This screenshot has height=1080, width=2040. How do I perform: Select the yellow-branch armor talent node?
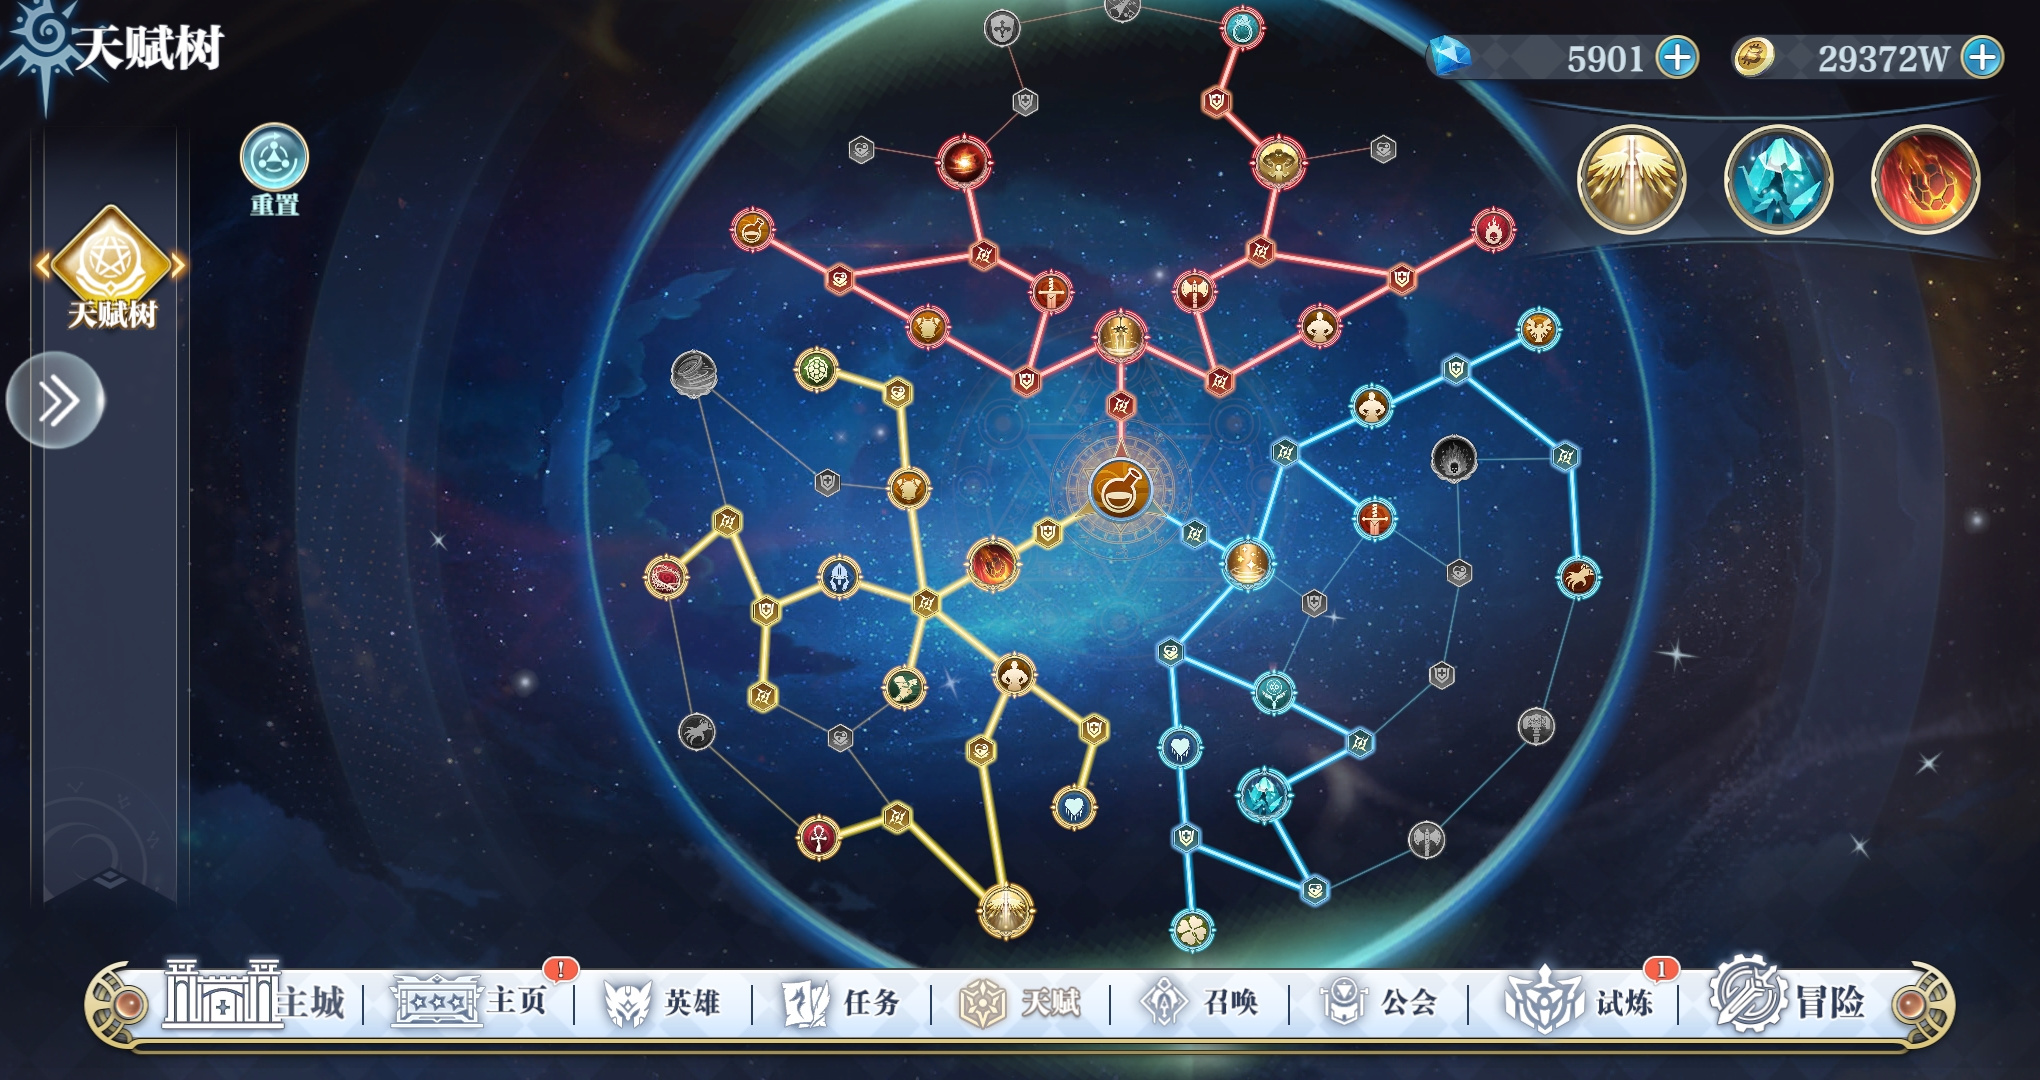pos(909,489)
